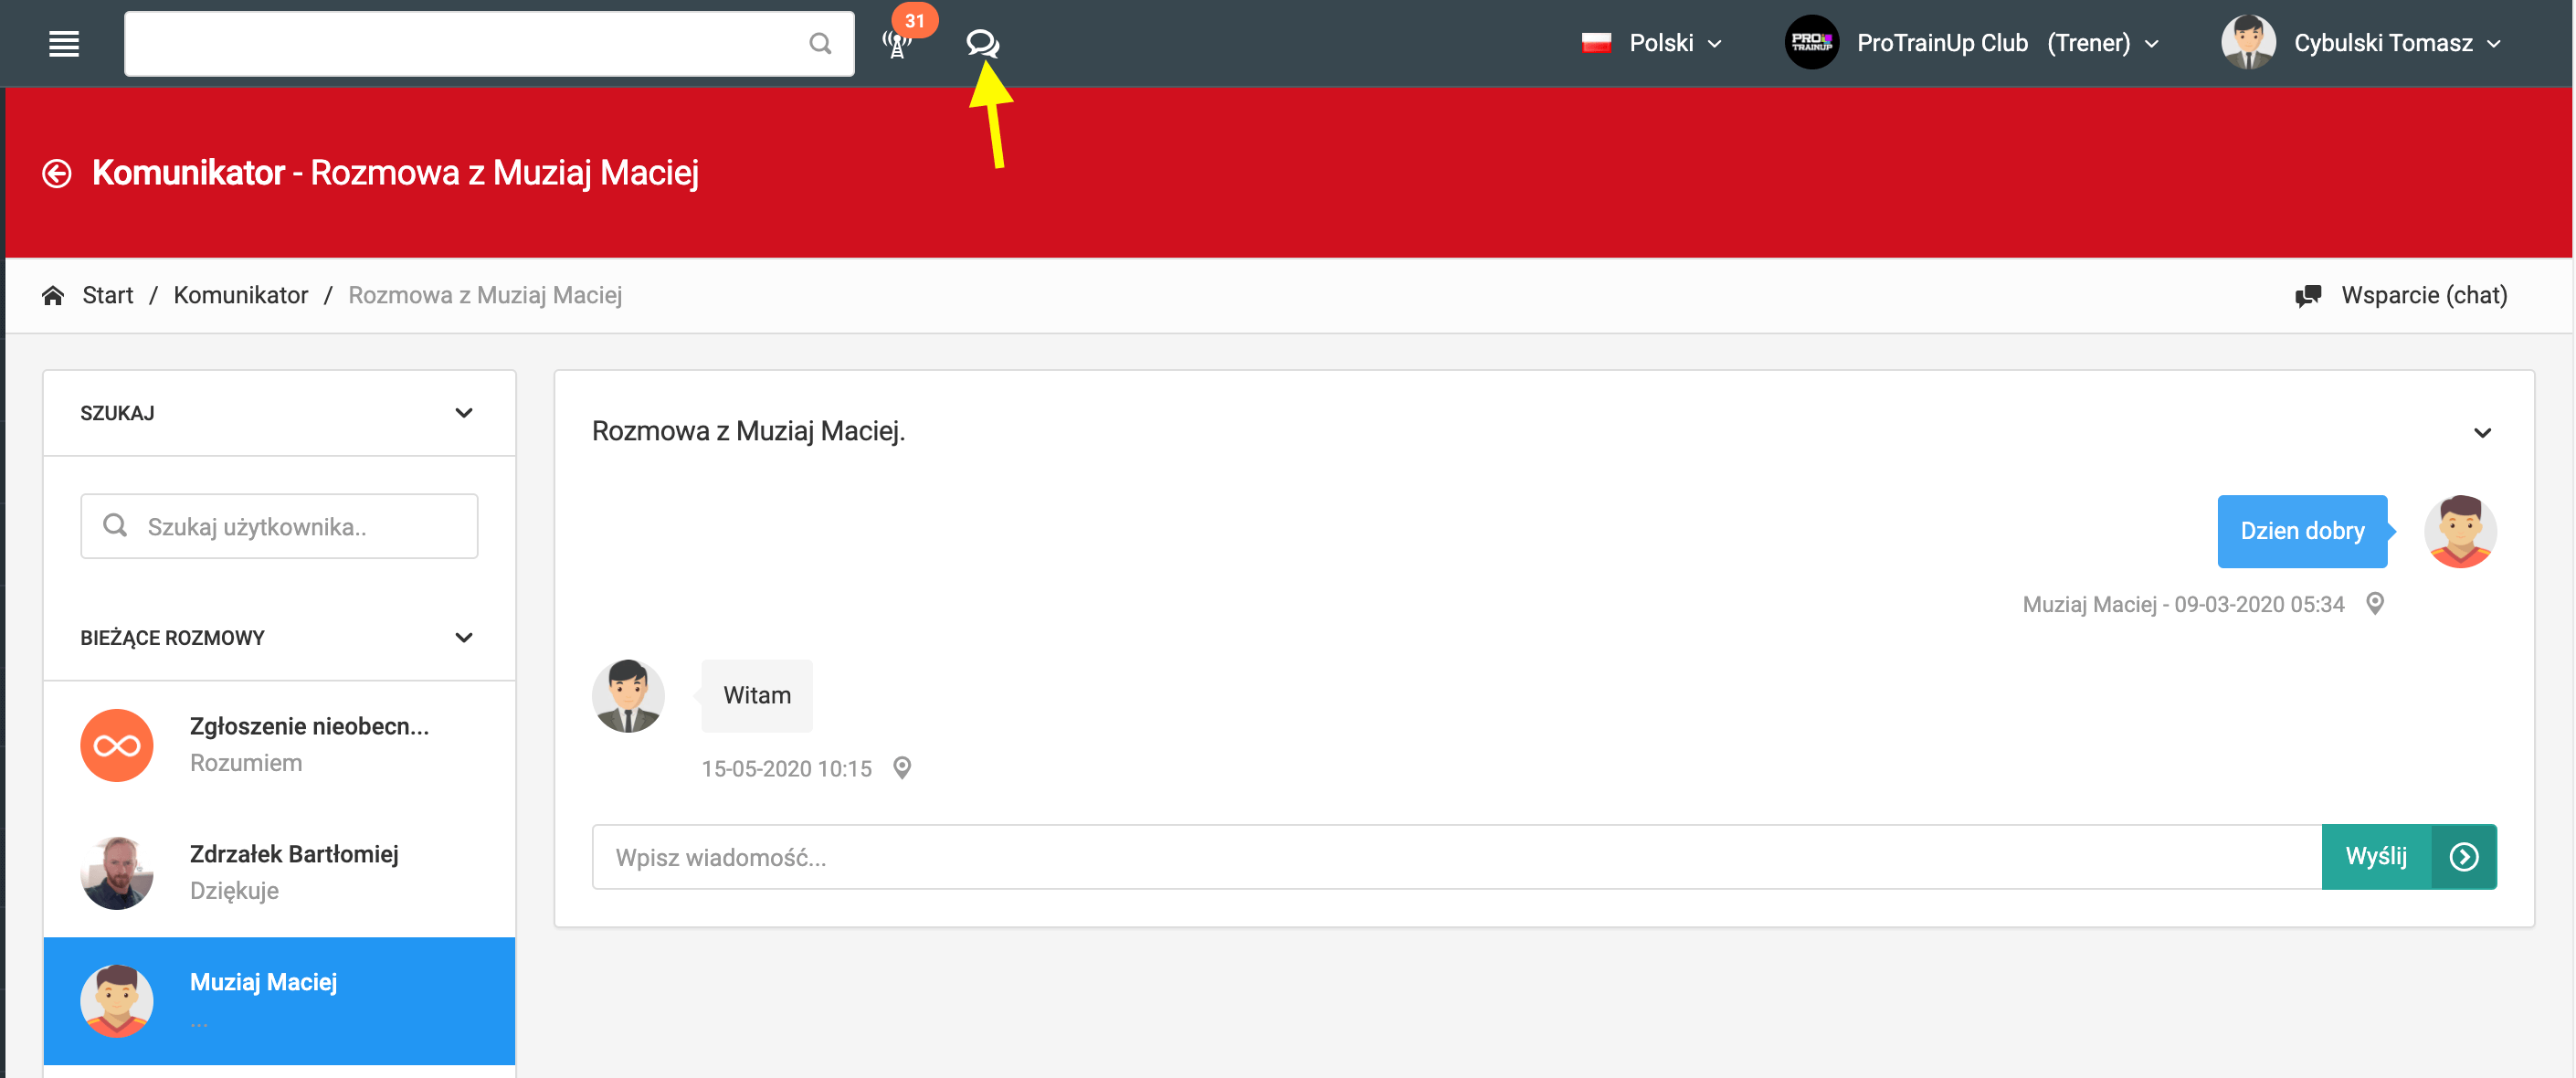Viewport: 2576px width, 1078px height.
Task: Open the messenger chat bubbles icon
Action: coord(982,43)
